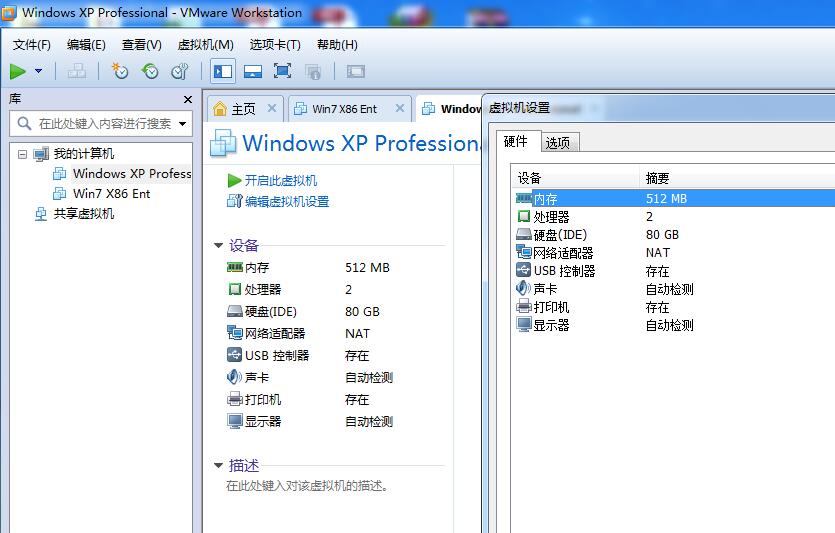The image size is (835, 533).
Task: Collapse the 设备 section triangle
Action: pos(219,245)
